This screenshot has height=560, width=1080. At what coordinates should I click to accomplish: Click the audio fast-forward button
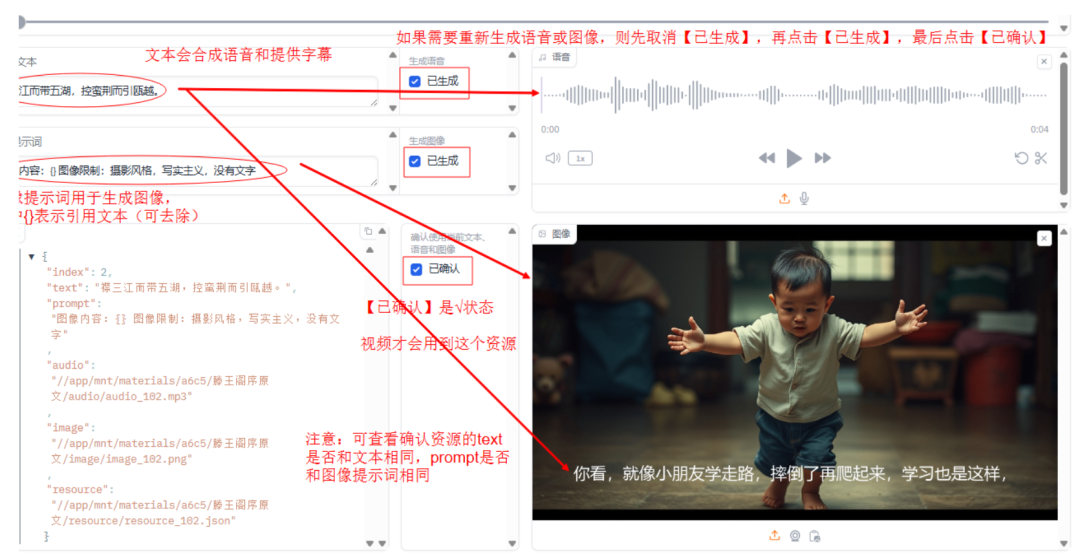click(822, 158)
